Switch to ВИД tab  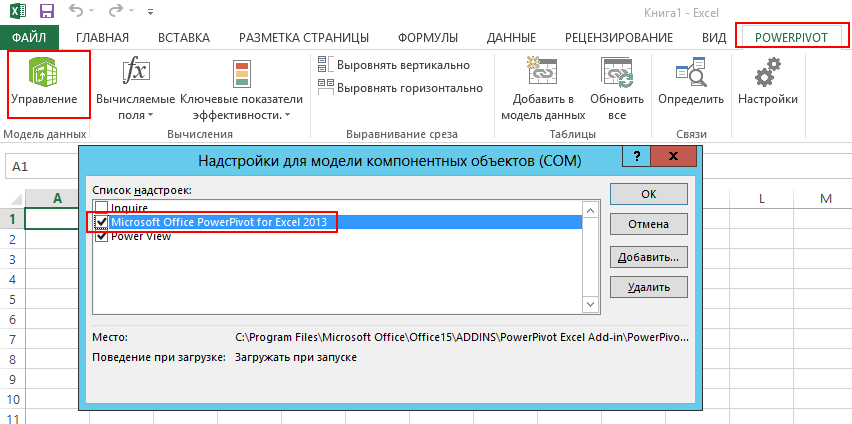pyautogui.click(x=714, y=38)
